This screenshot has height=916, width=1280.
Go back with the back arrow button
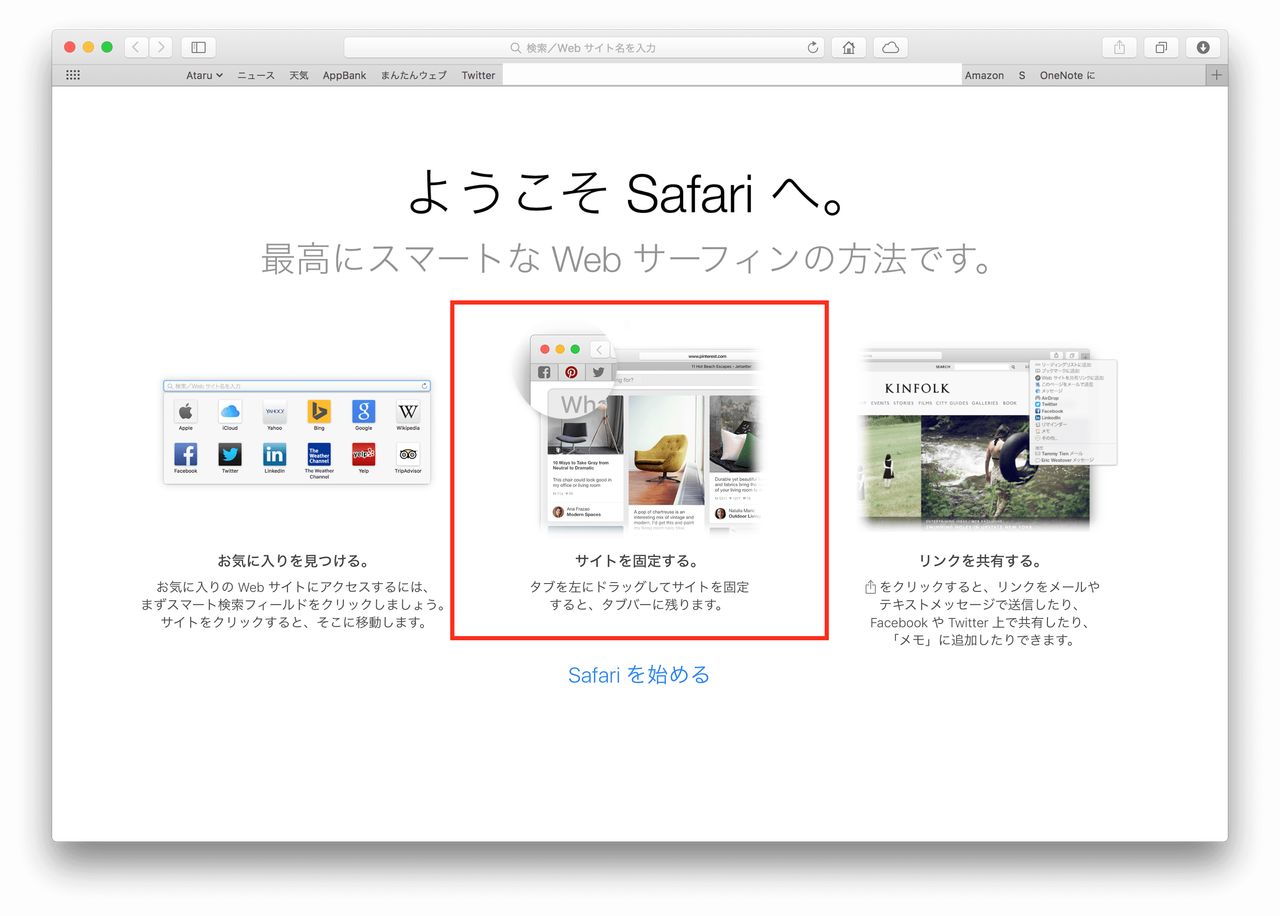coord(136,47)
